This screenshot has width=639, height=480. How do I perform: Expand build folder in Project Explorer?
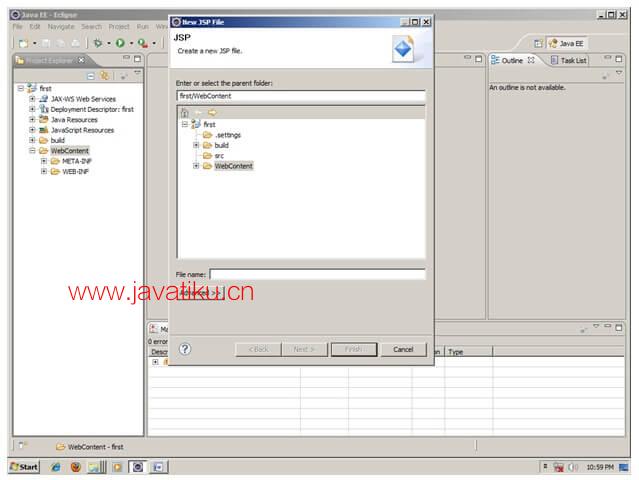point(32,140)
